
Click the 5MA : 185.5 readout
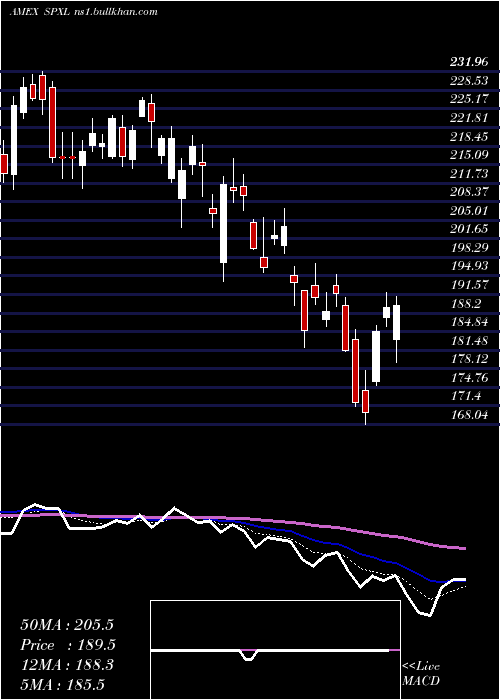(x=64, y=684)
